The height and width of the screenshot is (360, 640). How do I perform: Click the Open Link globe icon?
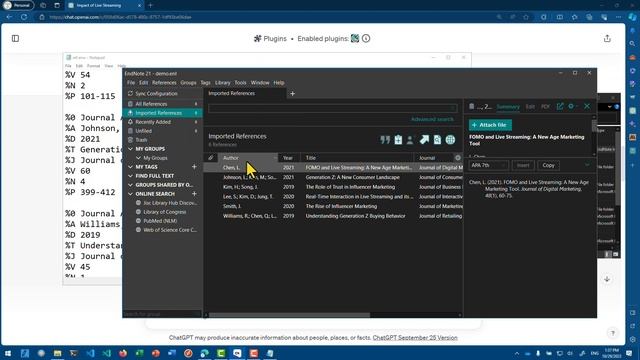450,140
